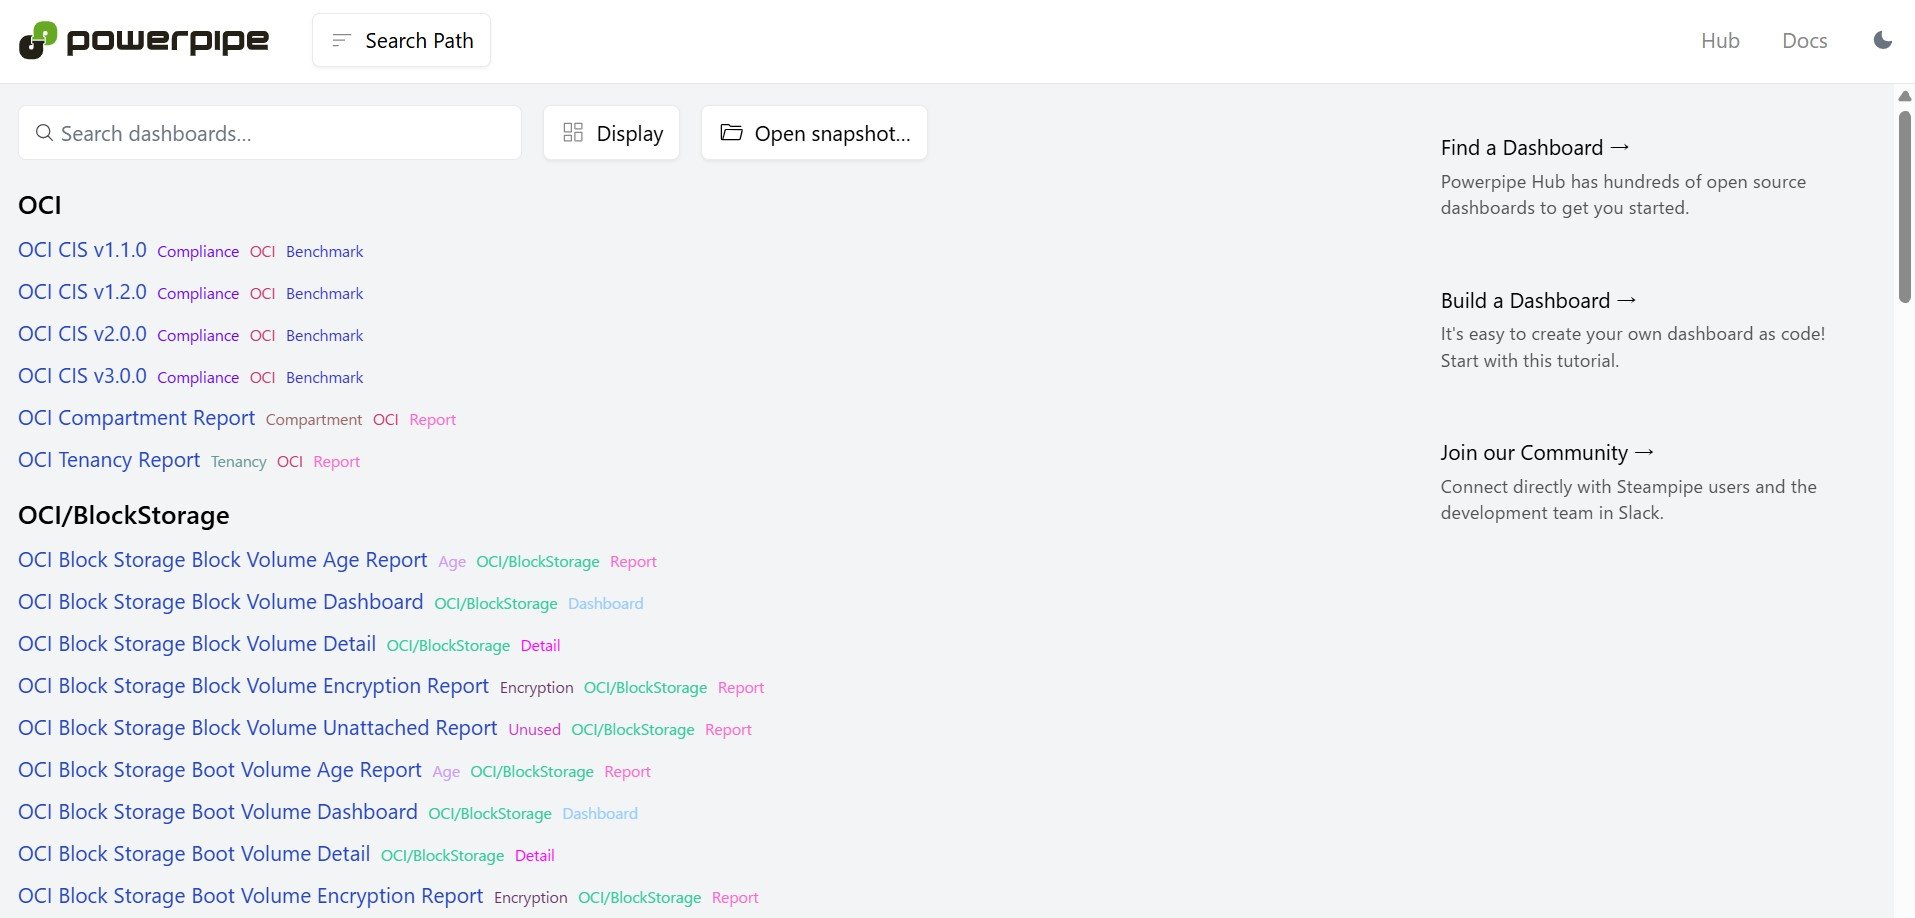View OCI Block Storage Block Volume Detail
The width and height of the screenshot is (1915, 918).
(x=197, y=644)
